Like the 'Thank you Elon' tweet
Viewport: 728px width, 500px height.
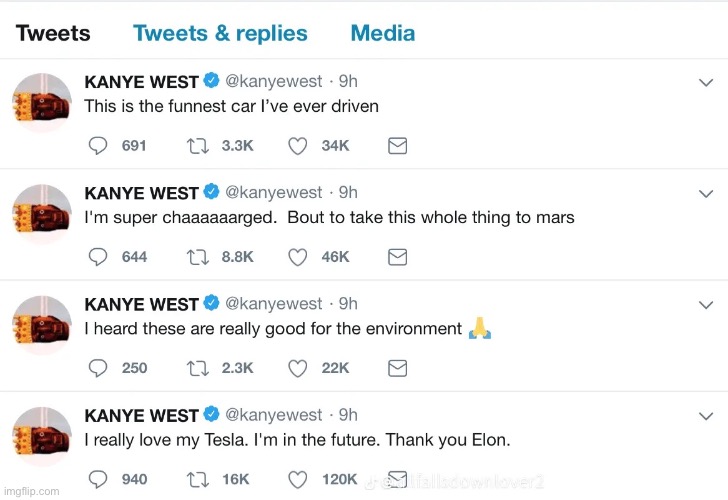coord(296,479)
